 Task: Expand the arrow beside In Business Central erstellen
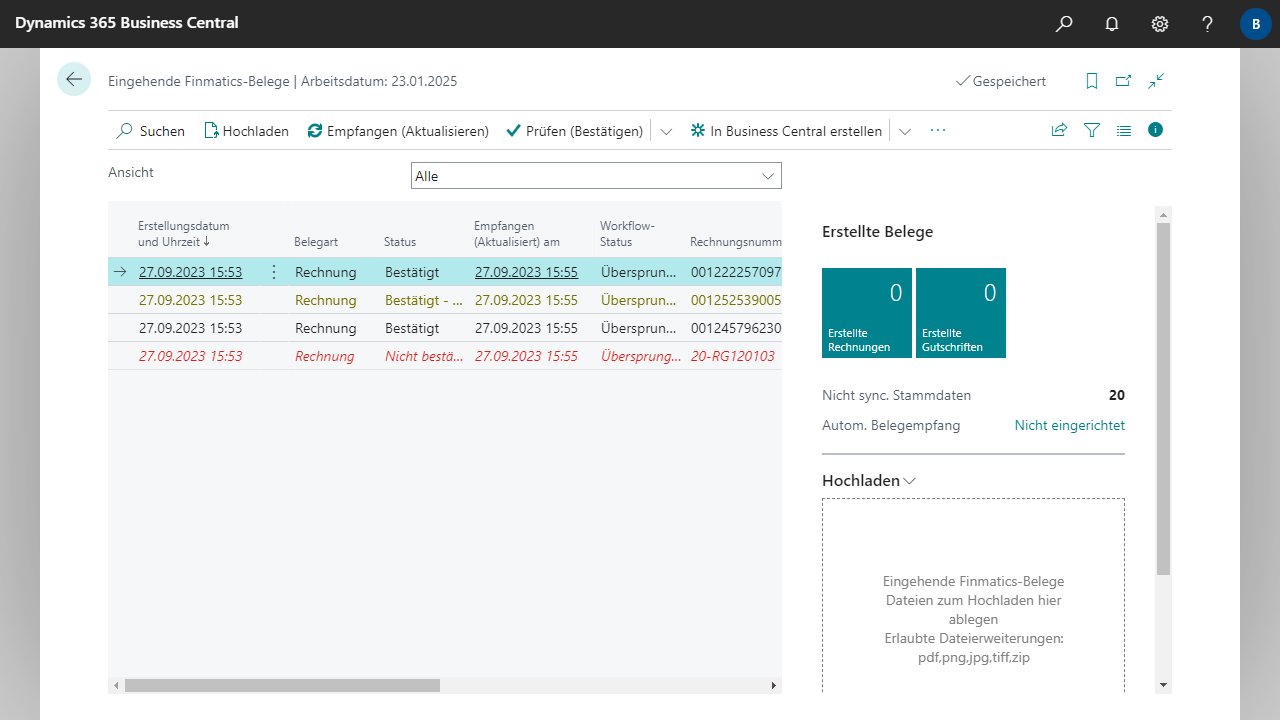[x=905, y=131]
